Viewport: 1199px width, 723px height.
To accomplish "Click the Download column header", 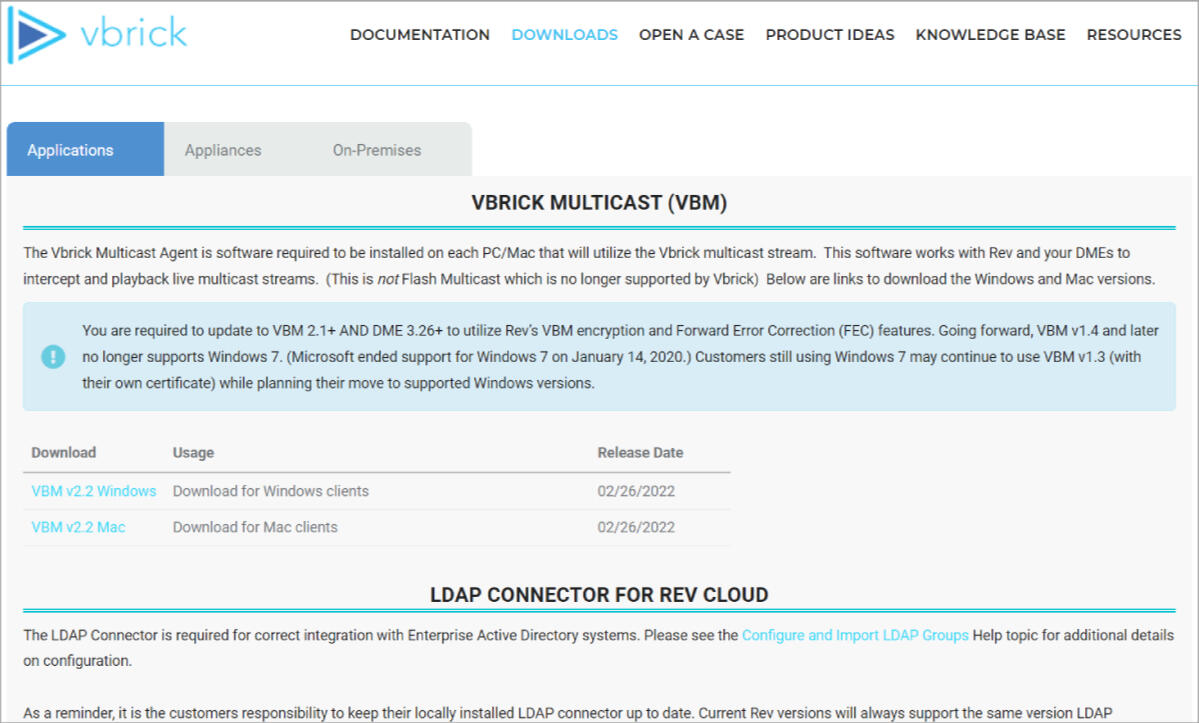I will 63,452.
